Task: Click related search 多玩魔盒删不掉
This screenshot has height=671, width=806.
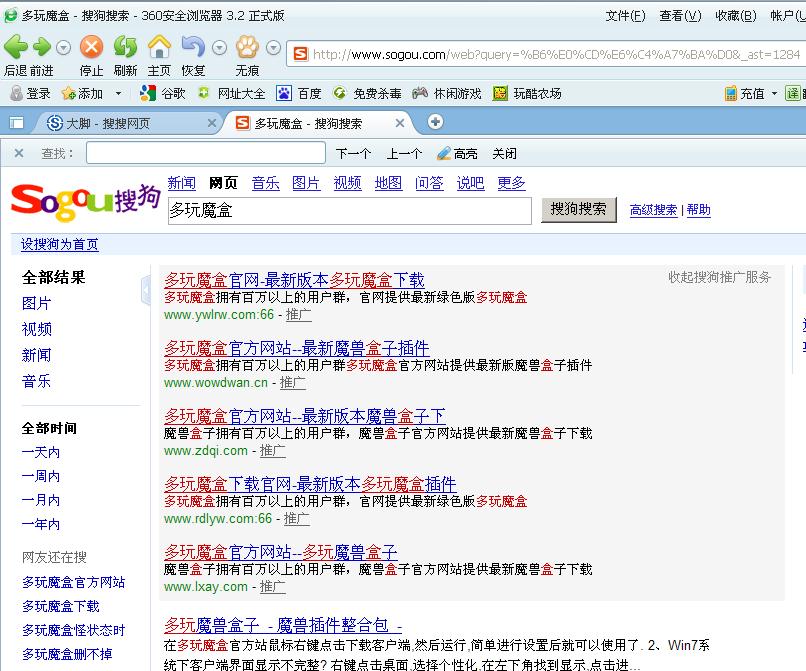Action: click(x=67, y=654)
